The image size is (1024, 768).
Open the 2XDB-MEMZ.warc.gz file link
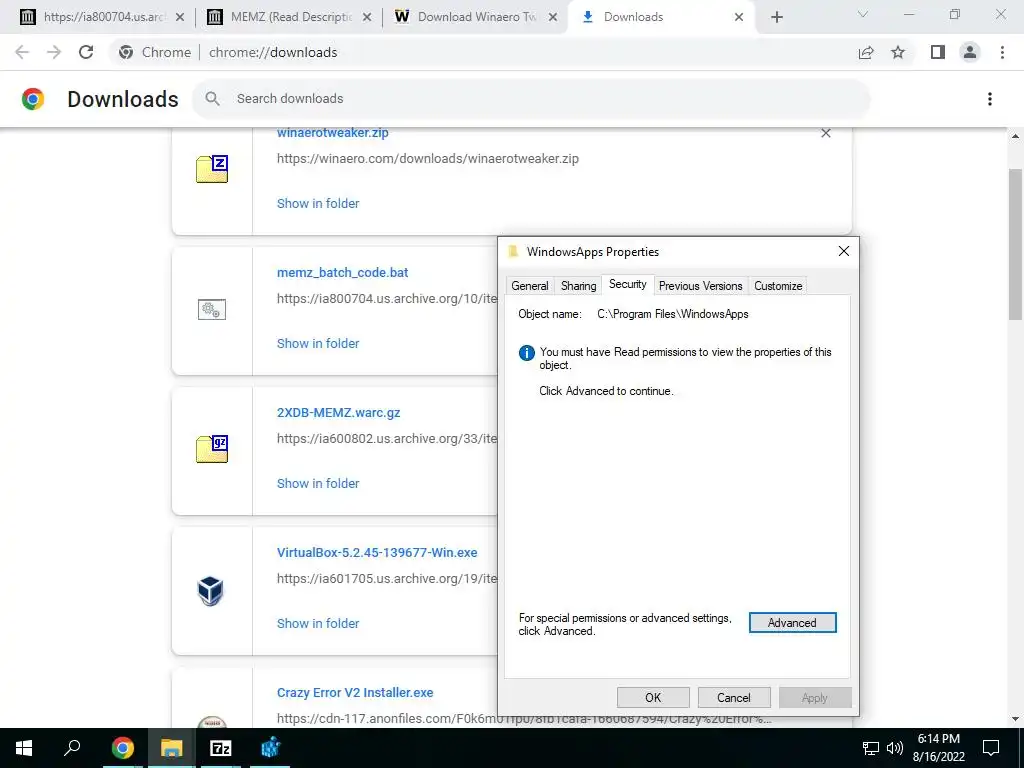(338, 413)
